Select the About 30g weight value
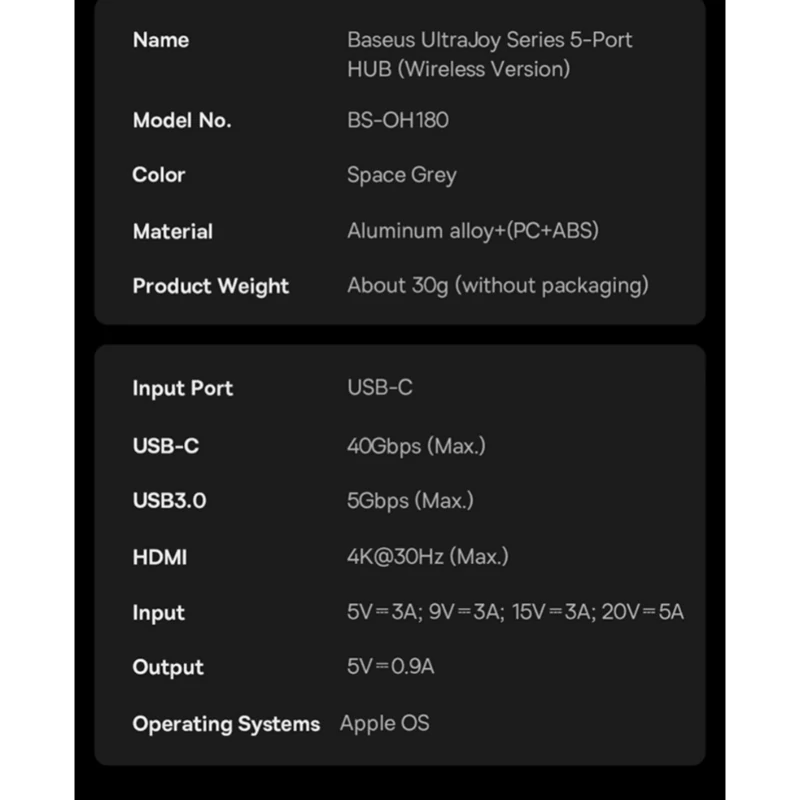The image size is (800, 800). (497, 286)
